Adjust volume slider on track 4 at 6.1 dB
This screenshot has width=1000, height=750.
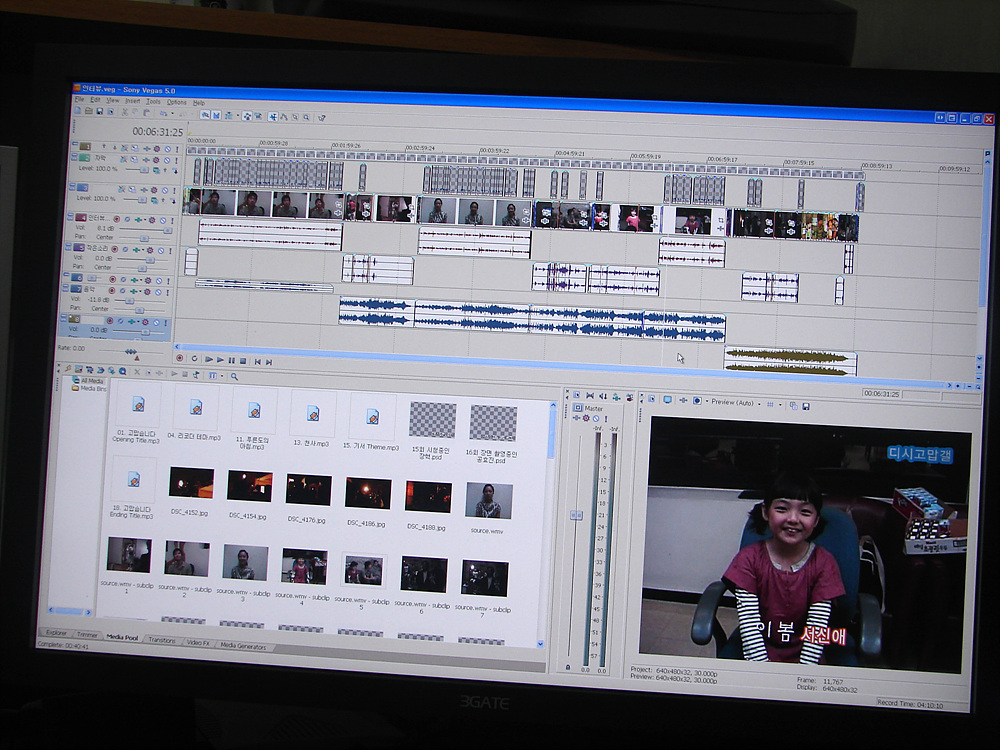tap(168, 231)
